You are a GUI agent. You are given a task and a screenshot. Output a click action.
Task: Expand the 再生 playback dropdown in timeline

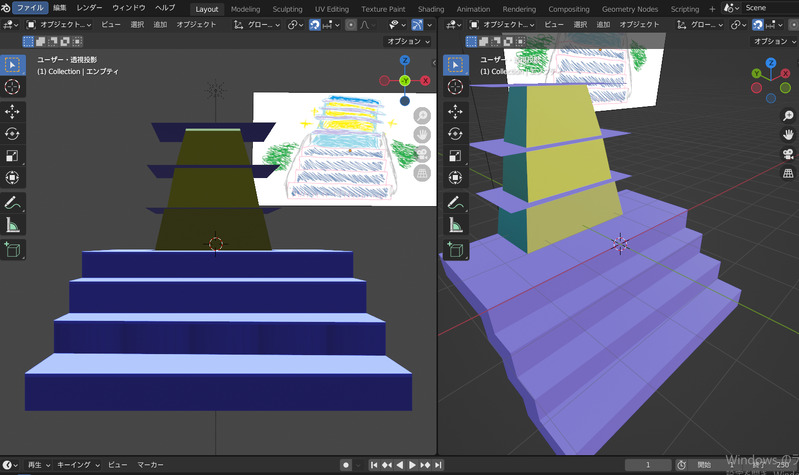click(37, 465)
